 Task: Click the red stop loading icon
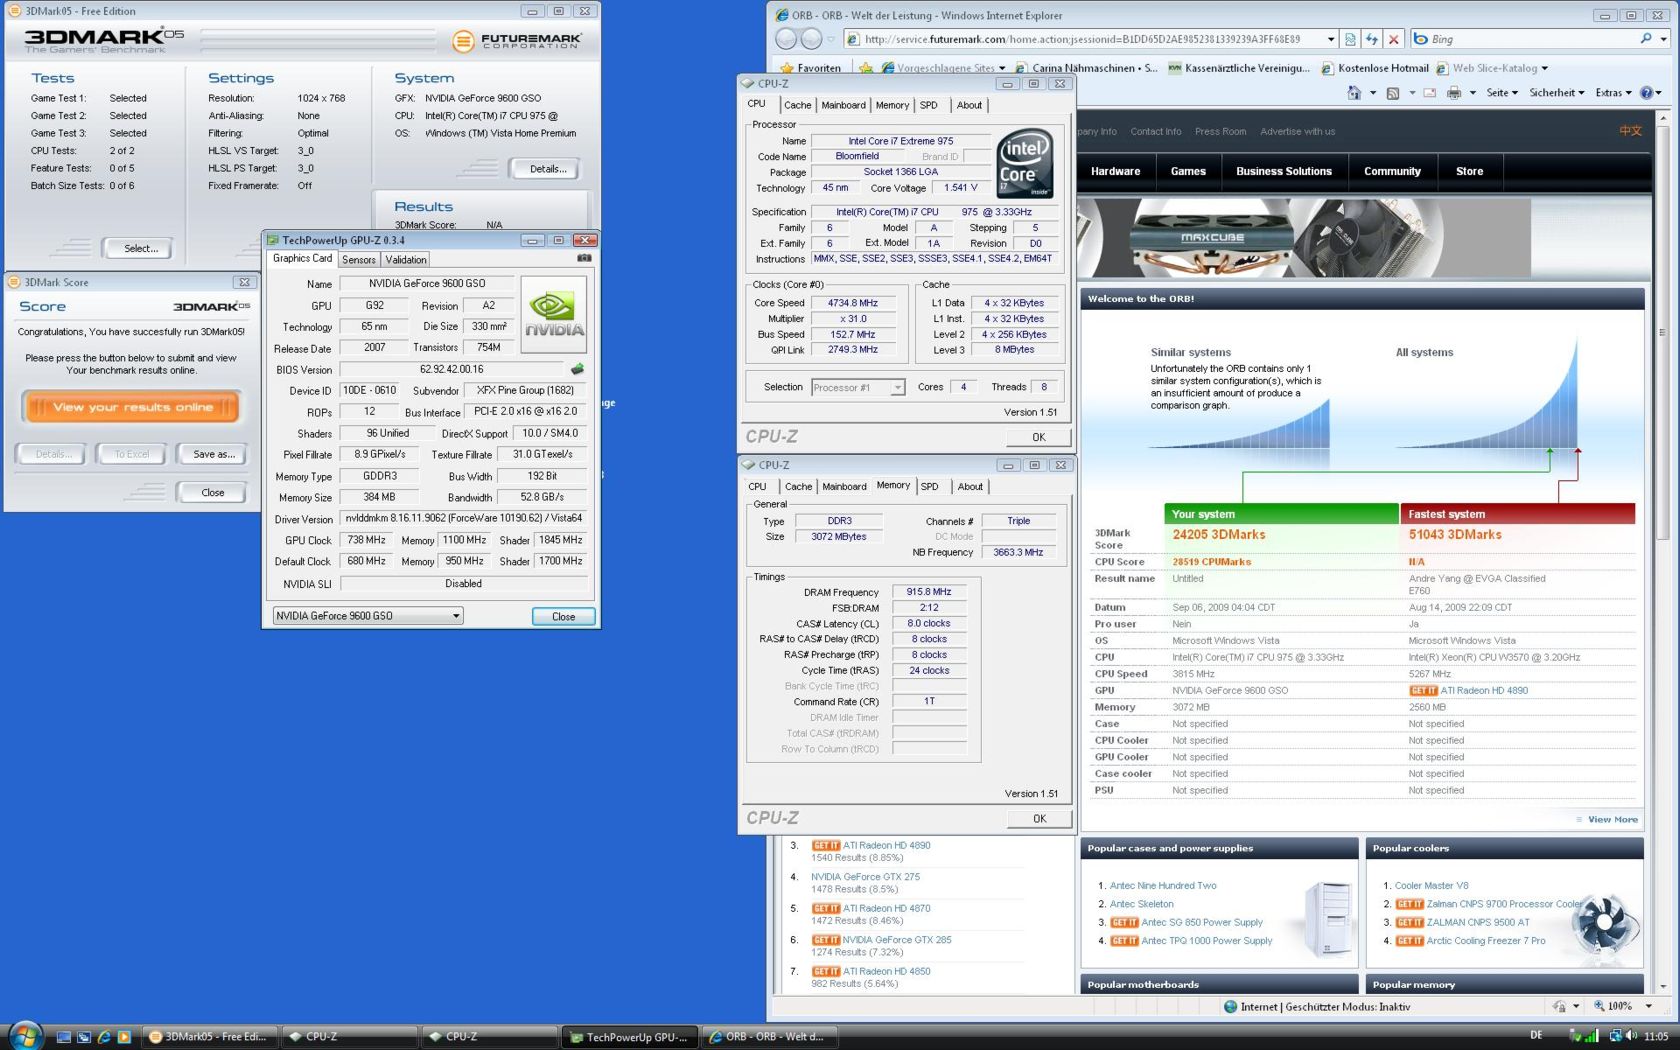point(1394,39)
